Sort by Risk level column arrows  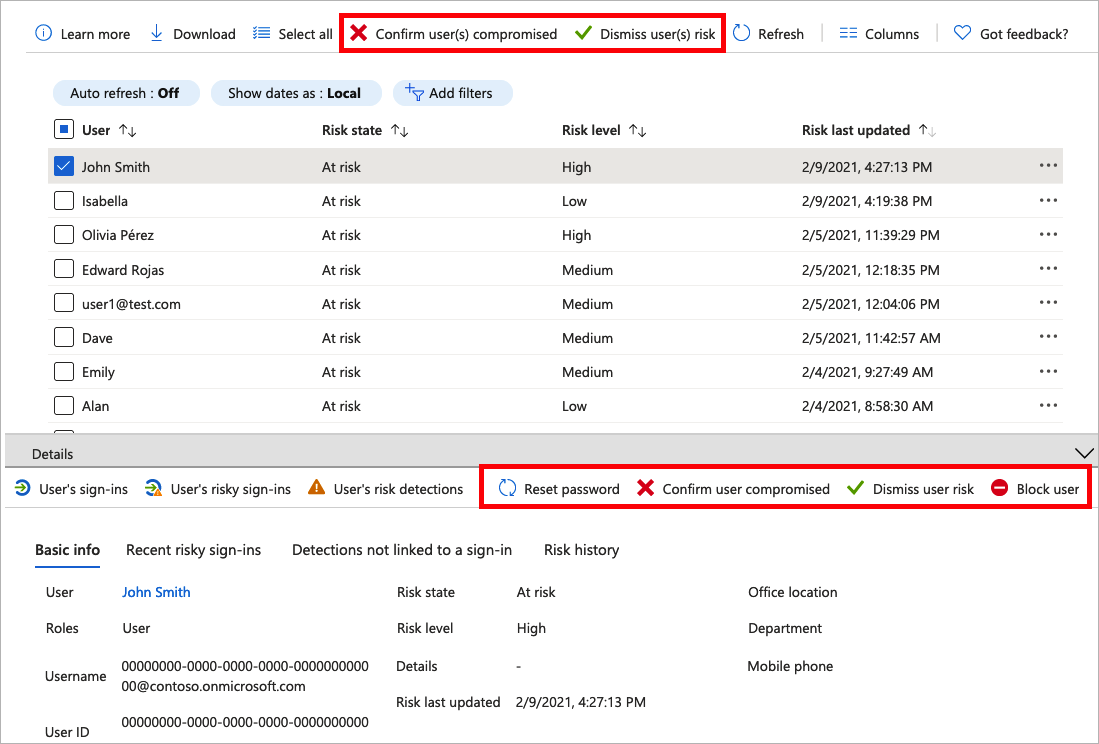(638, 130)
